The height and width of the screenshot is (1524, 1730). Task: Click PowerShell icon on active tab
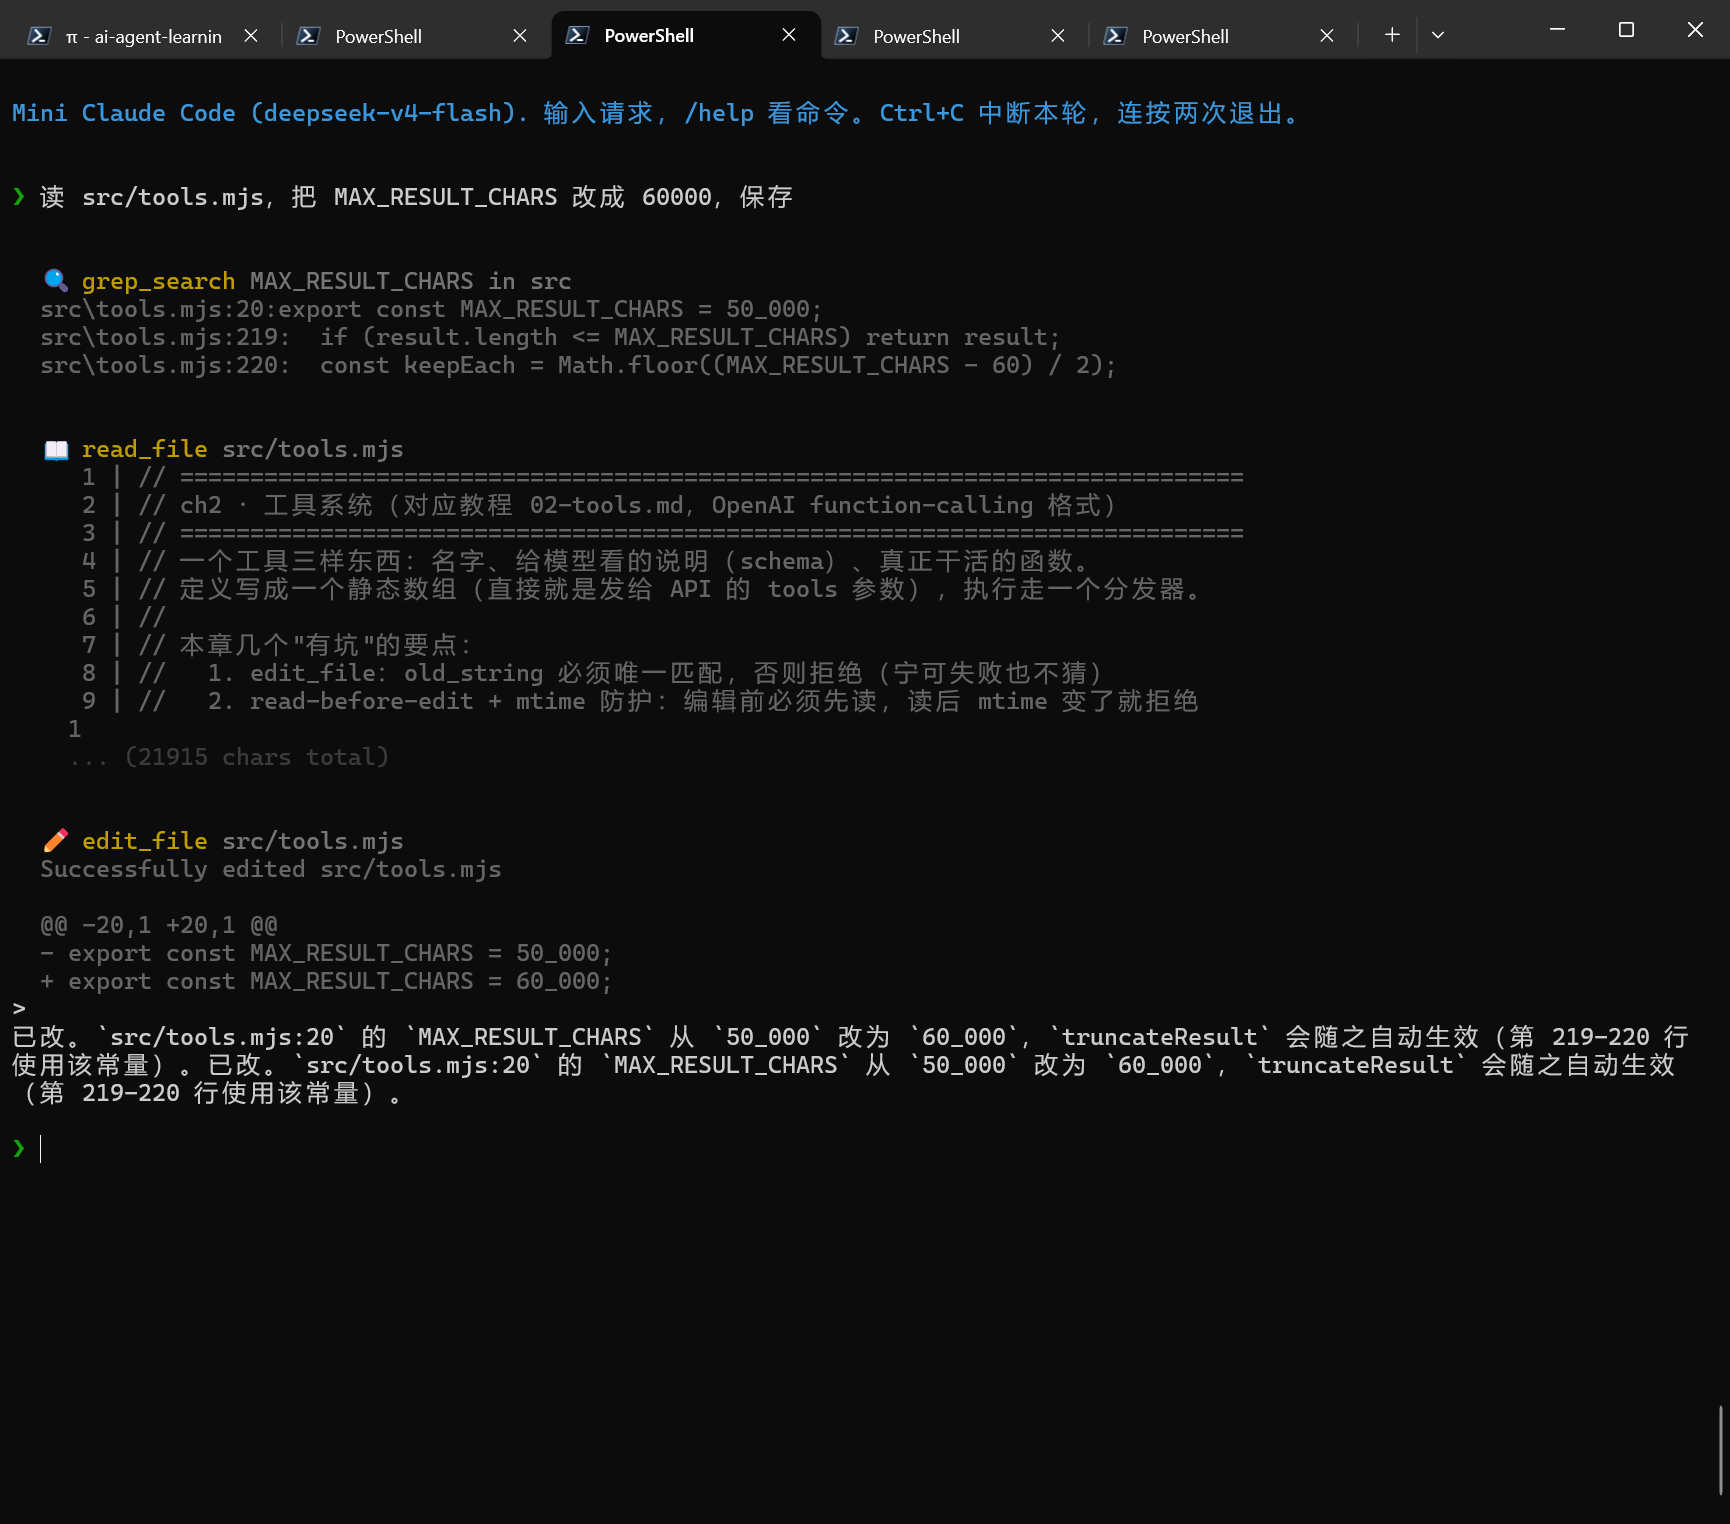coord(577,35)
